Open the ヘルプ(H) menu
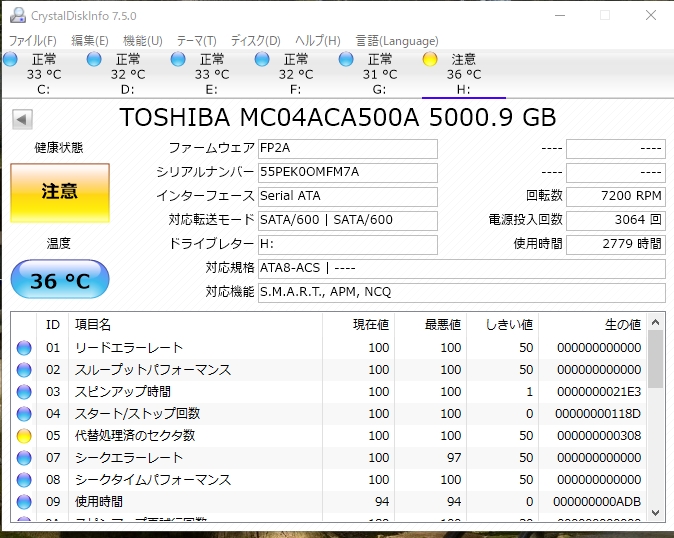Image resolution: width=674 pixels, height=538 pixels. click(318, 41)
